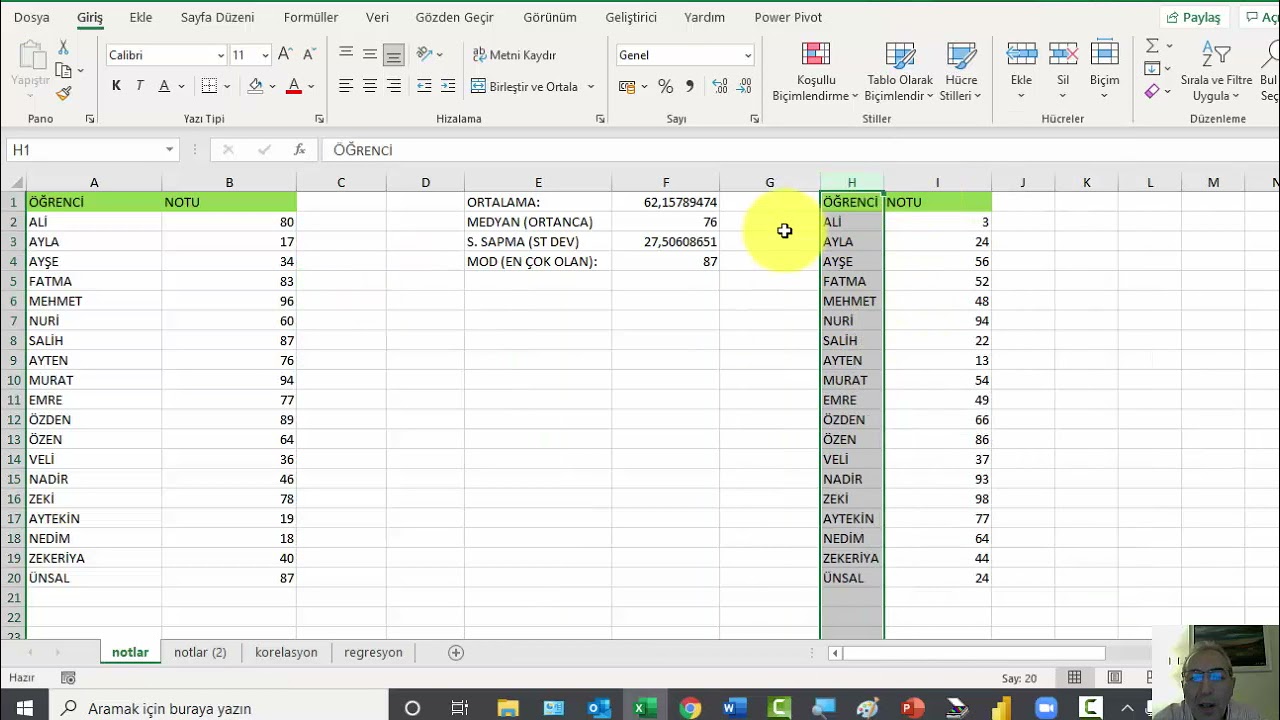Click the Borders icon
Viewport: 1280px width, 720px height.
(x=209, y=86)
